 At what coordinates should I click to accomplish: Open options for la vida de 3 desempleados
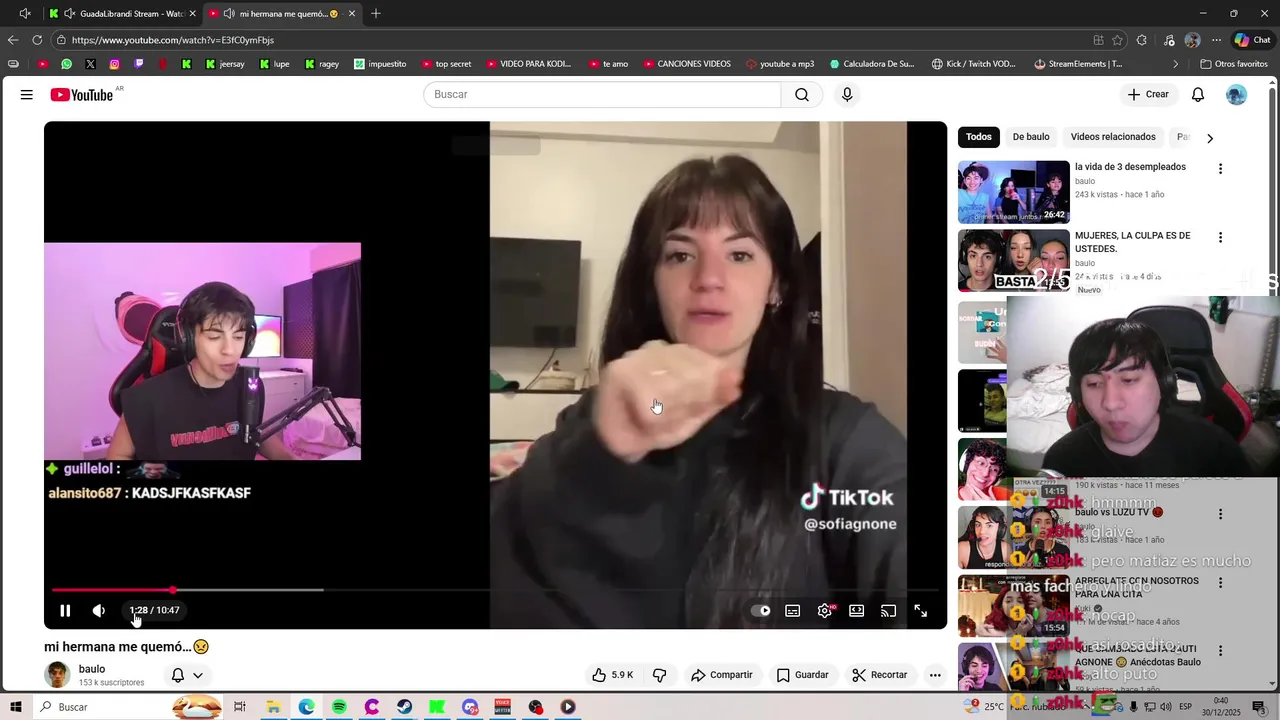tap(1220, 169)
